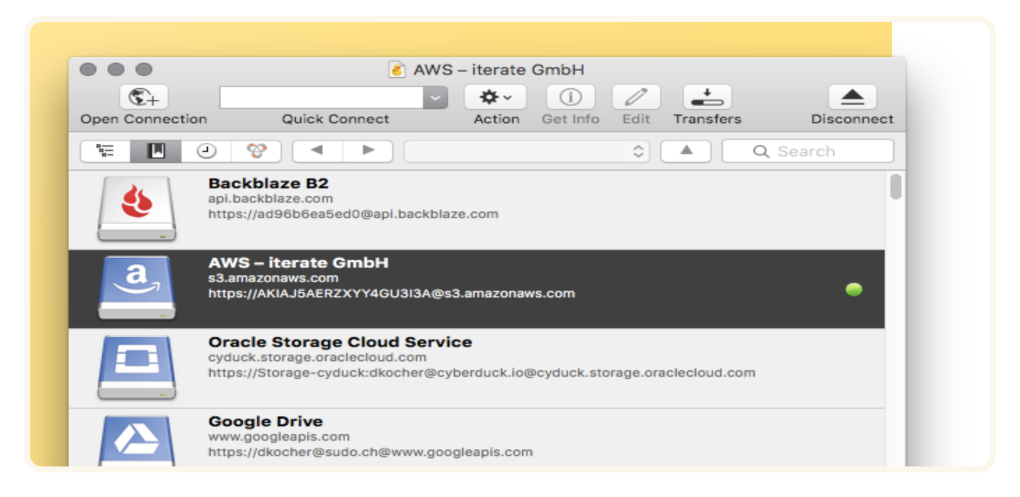Click into the Search field
Screen dimensions: 1020x497
807,151
